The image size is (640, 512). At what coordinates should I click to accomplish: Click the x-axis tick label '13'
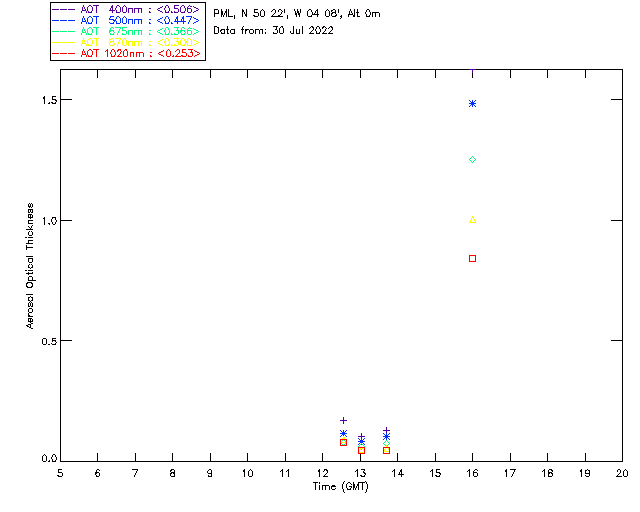(360, 473)
